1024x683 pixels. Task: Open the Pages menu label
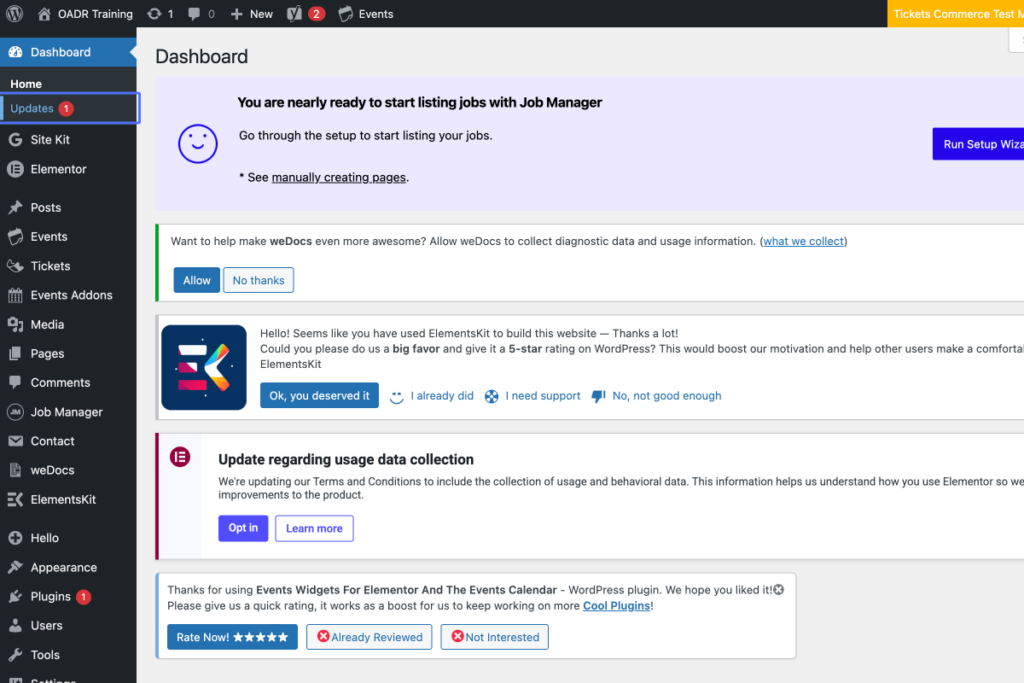pos(48,353)
